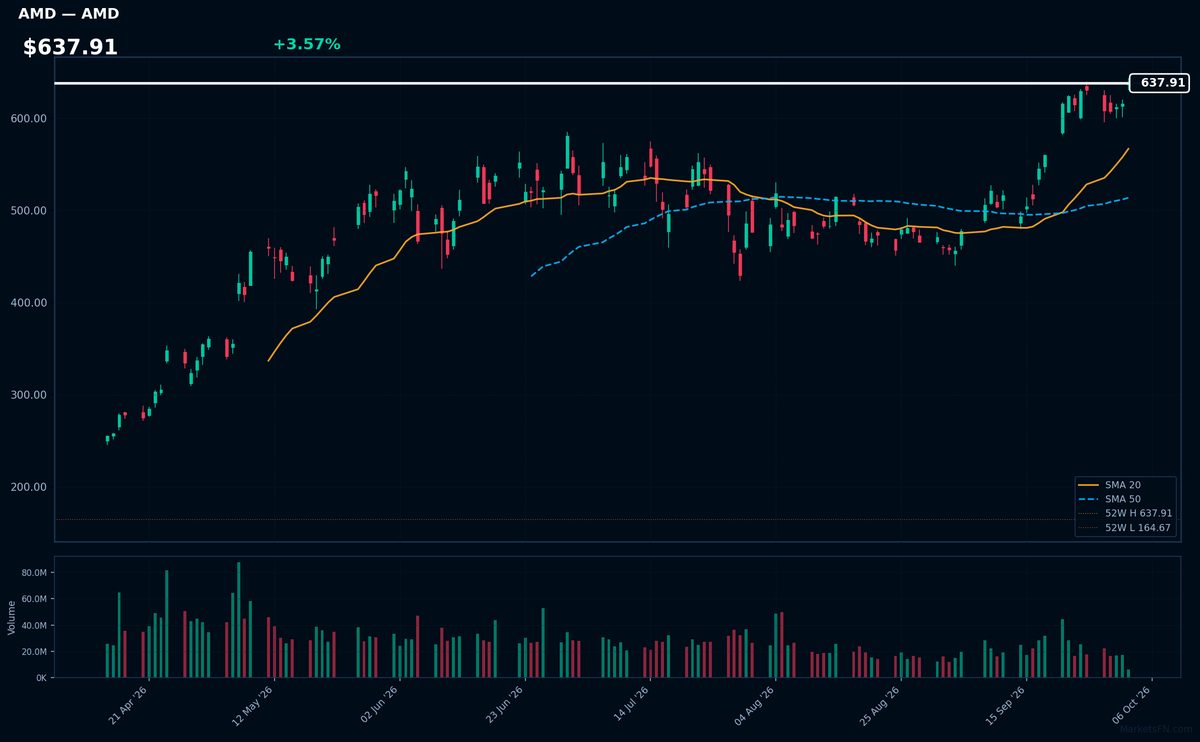Screen dimensions: 1200x742
Task: Click the 500.00 price axis label
Action: [28, 211]
